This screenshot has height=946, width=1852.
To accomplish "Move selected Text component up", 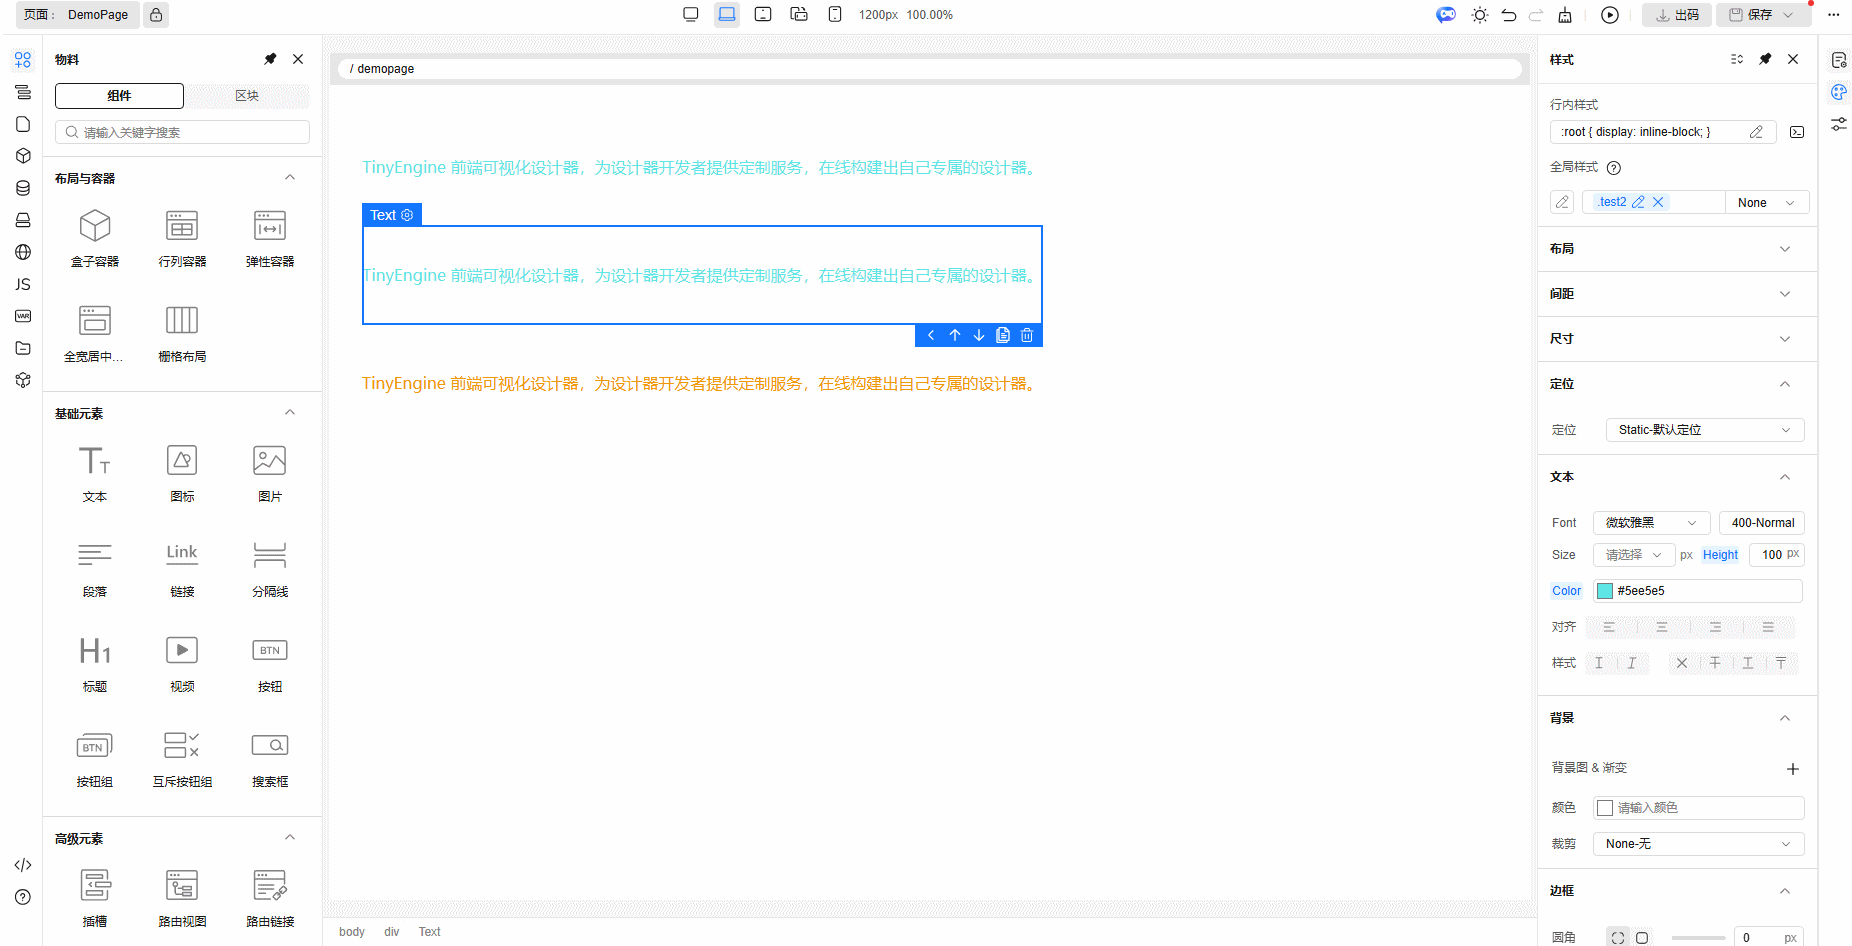I will click(955, 335).
